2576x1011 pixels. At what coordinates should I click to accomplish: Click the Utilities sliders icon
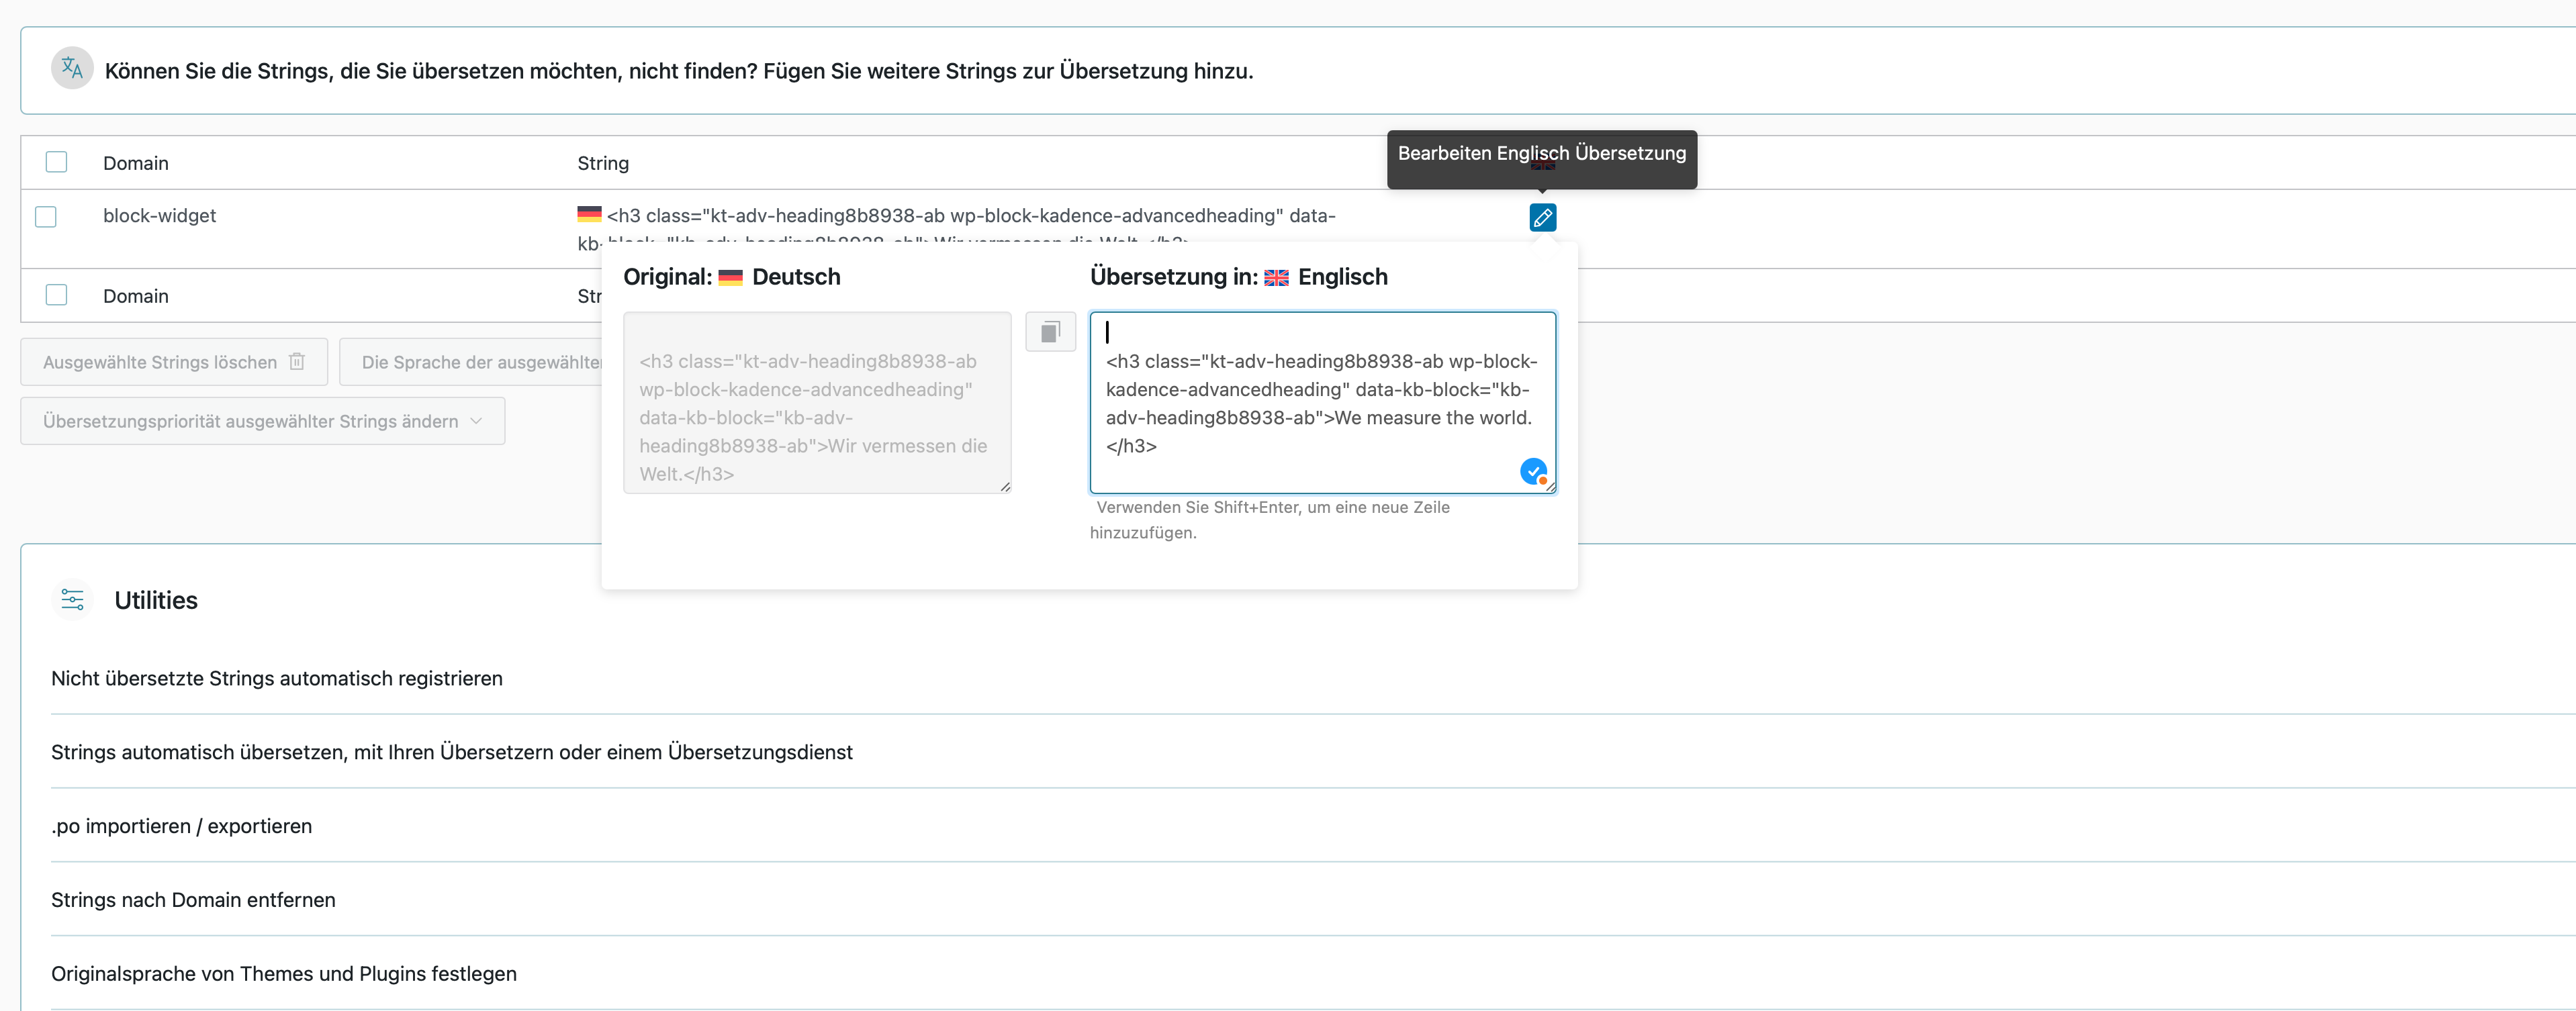click(x=72, y=600)
